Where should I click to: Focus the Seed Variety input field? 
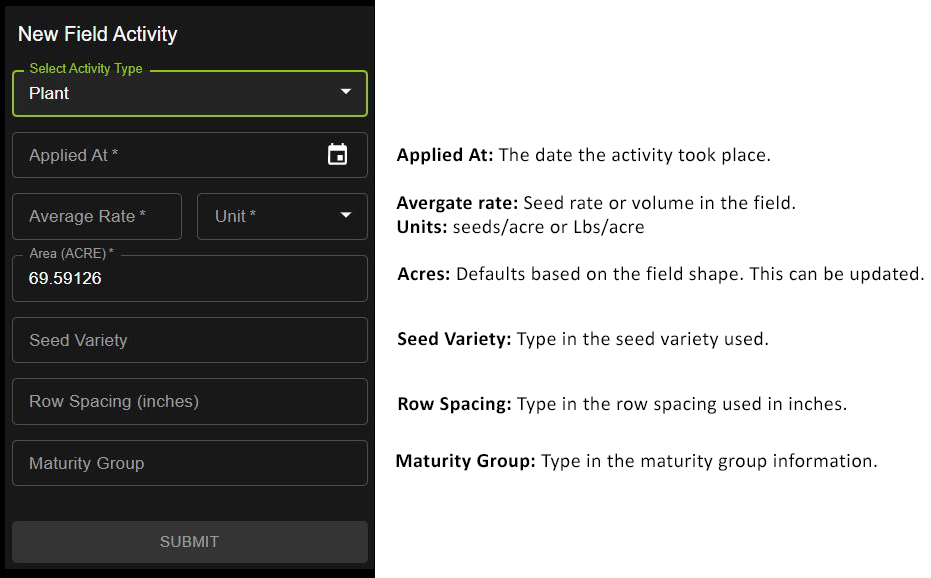click(x=189, y=340)
